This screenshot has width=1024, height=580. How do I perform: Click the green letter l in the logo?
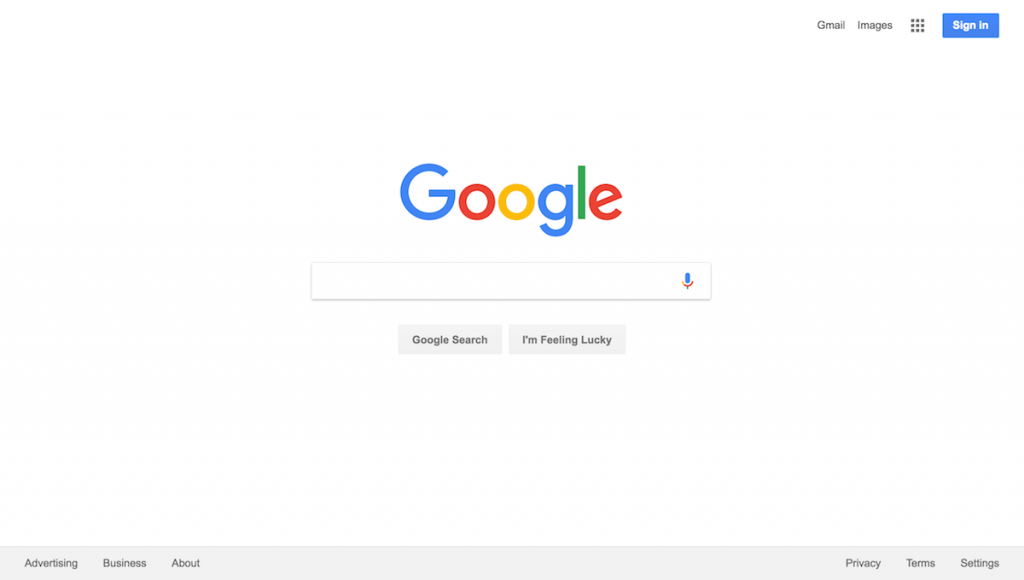click(x=581, y=192)
